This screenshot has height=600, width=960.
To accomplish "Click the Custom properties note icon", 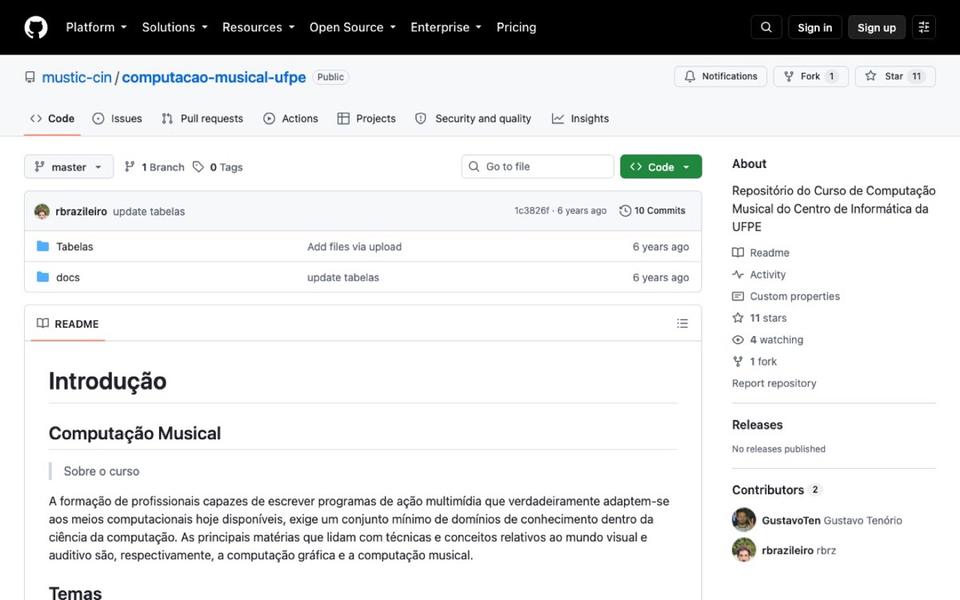I will 738,296.
